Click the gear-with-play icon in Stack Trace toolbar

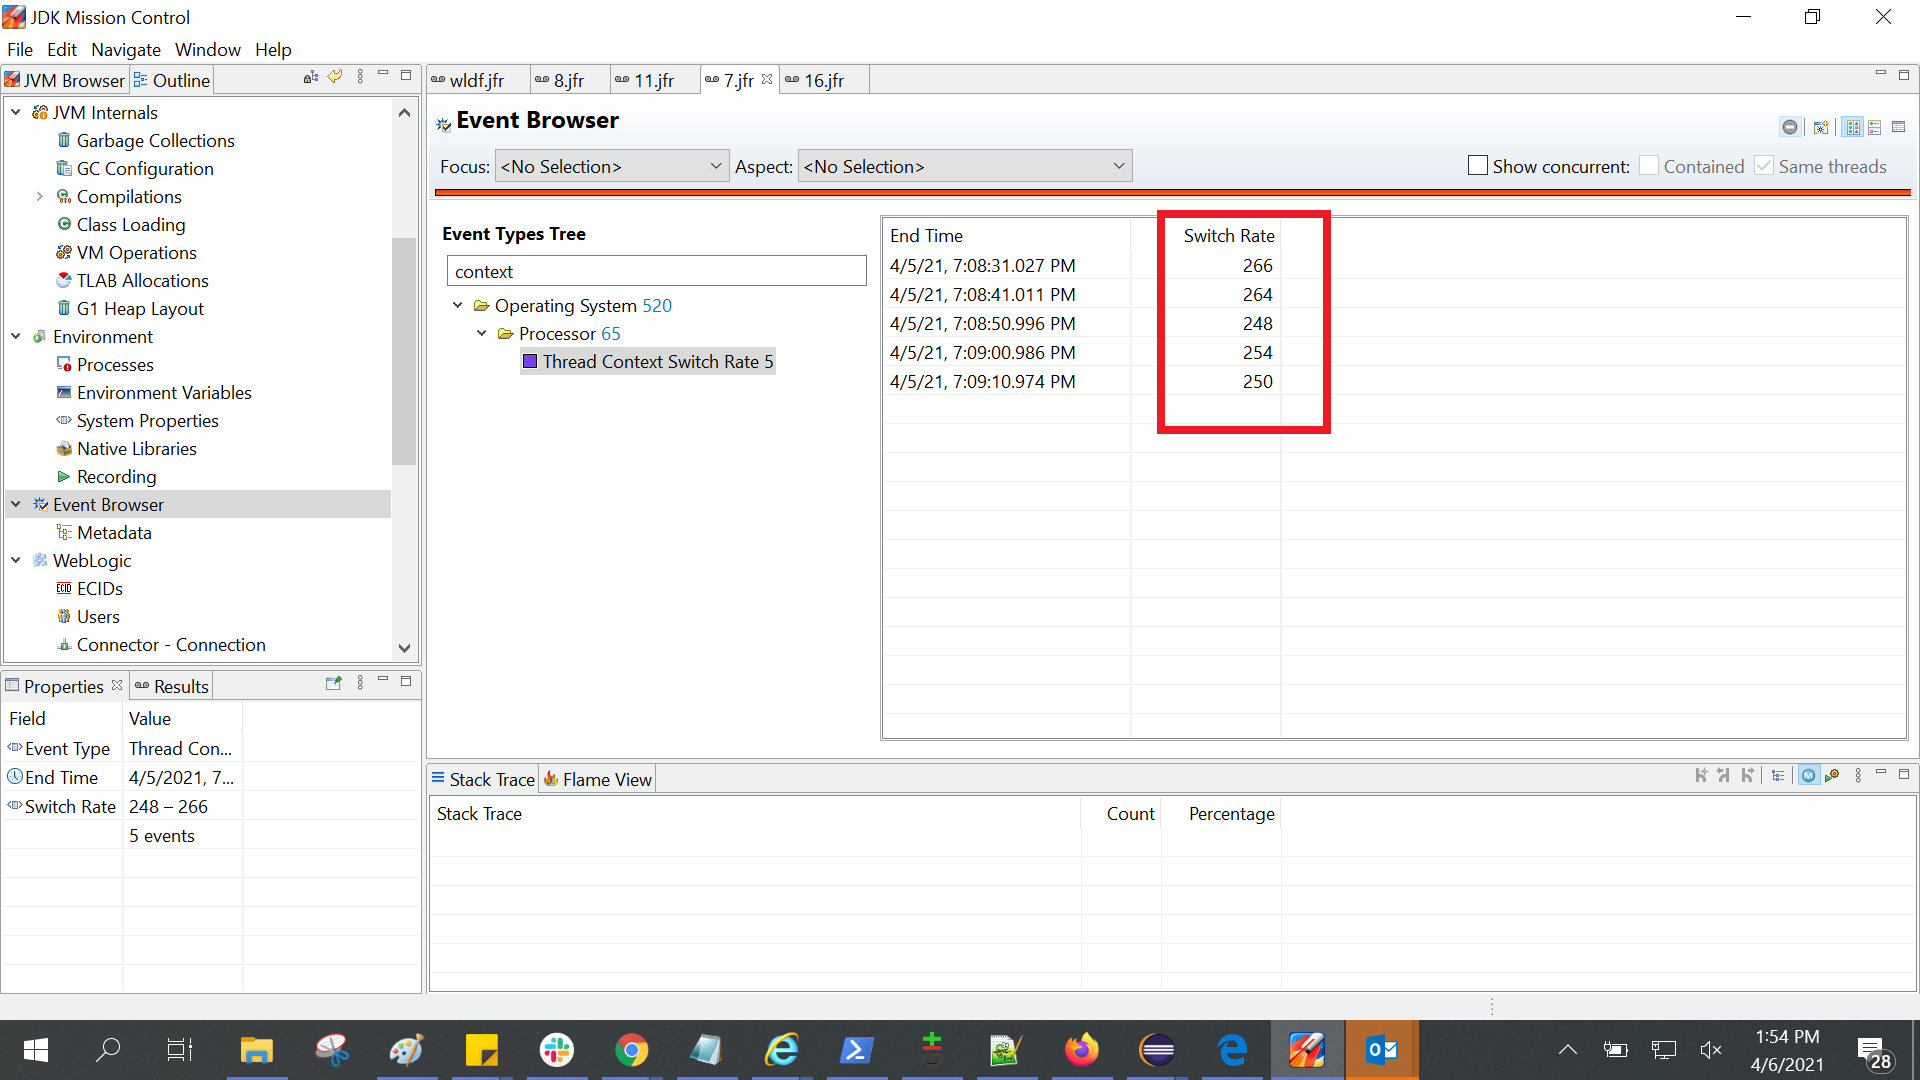coord(1832,775)
